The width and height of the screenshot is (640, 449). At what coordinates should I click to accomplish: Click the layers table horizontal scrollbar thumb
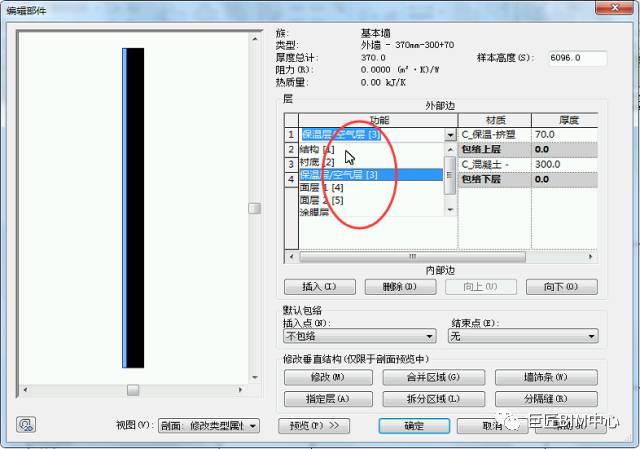click(x=413, y=257)
